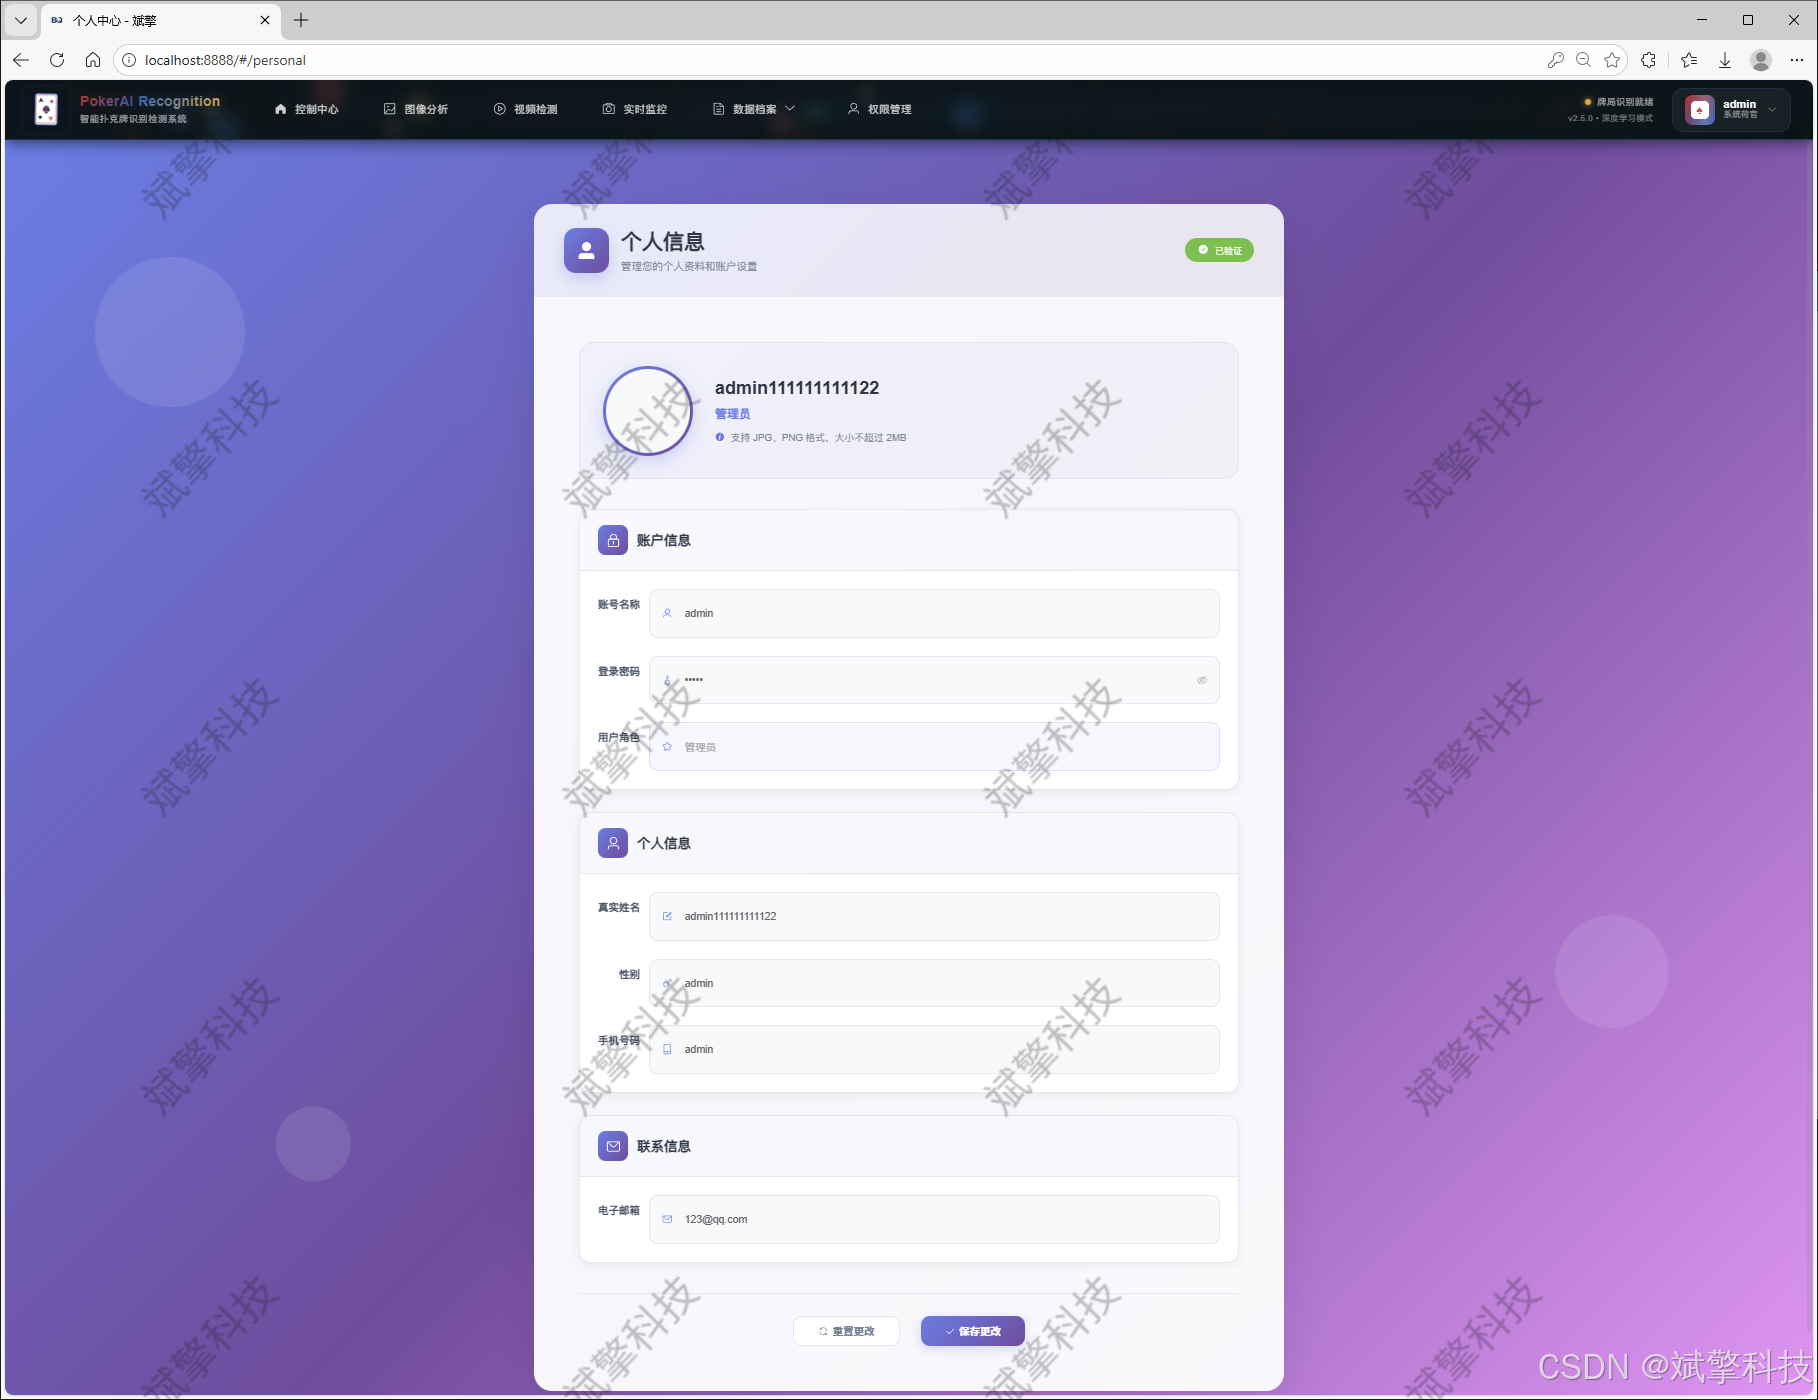This screenshot has height=1400, width=1818.
Task: Focus the 账号名称 input field
Action: pyautogui.click(x=934, y=613)
